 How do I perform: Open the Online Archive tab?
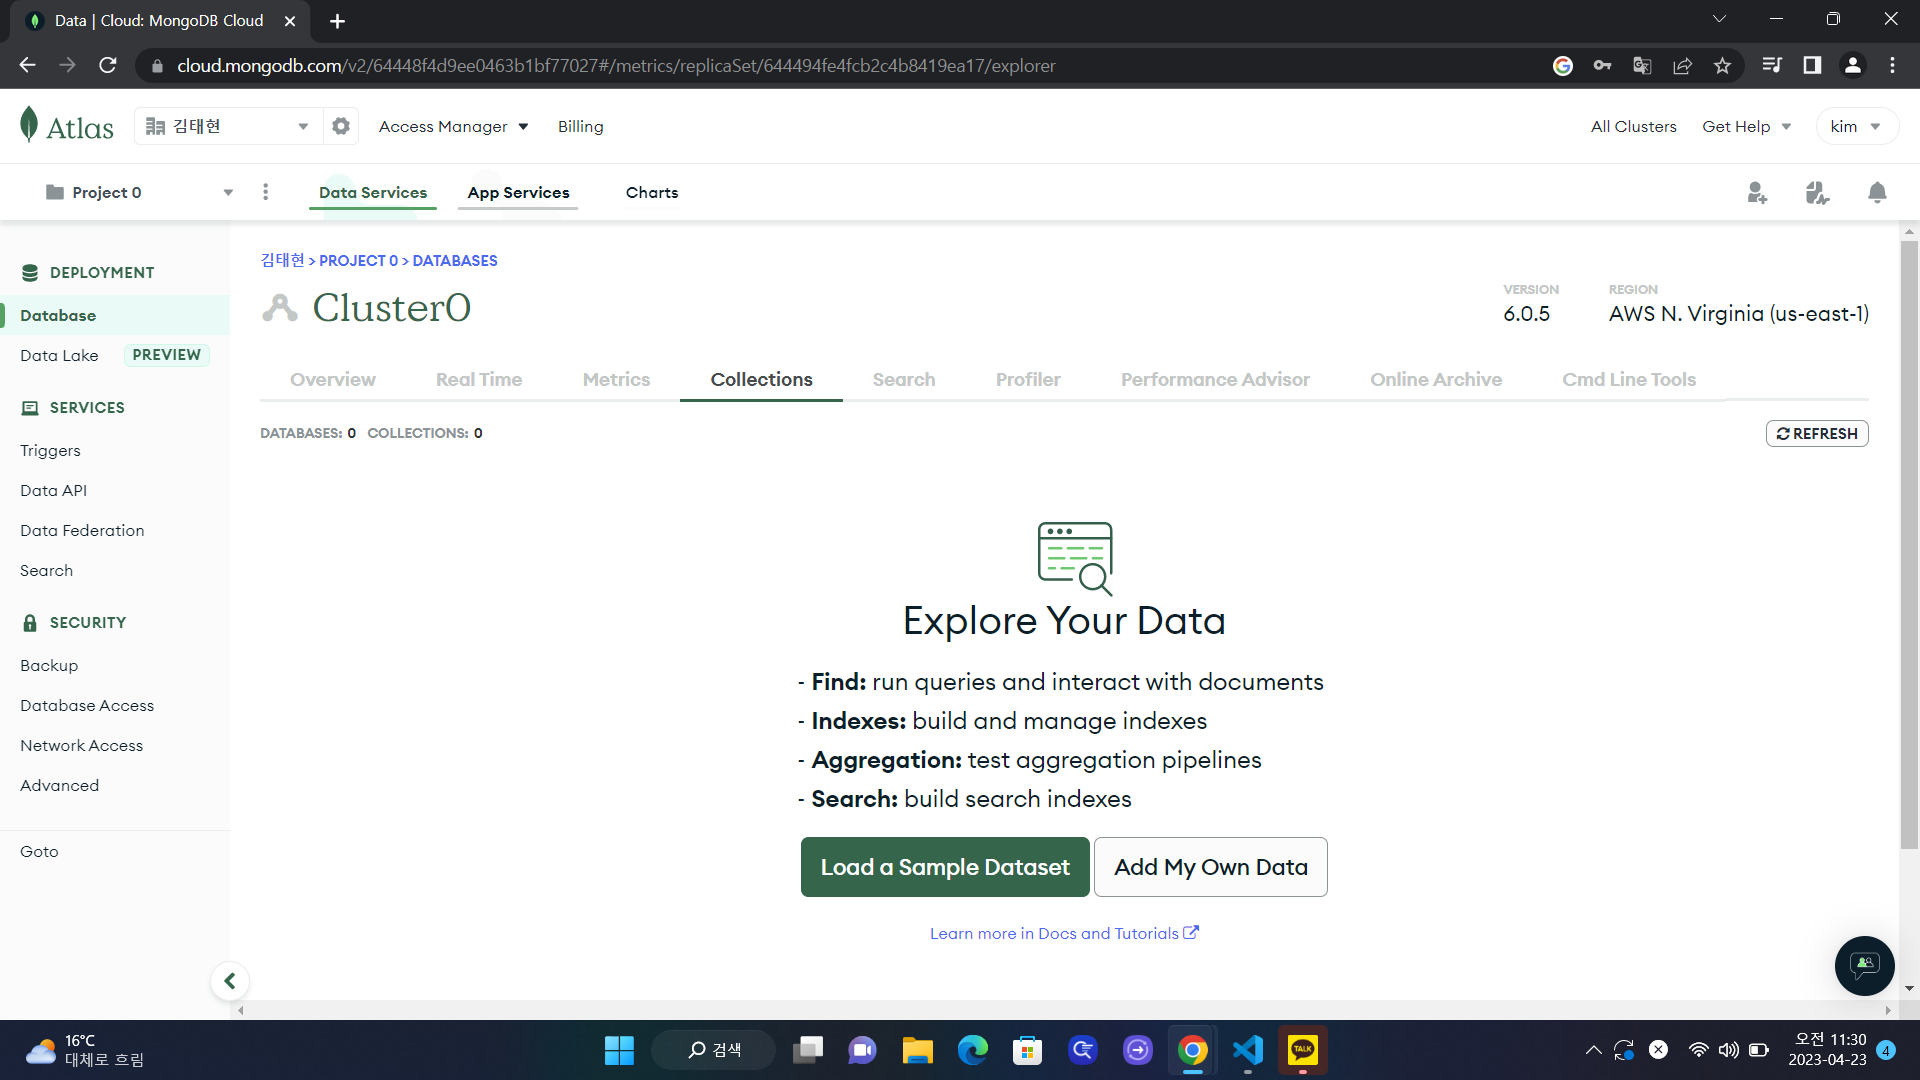1436,379
